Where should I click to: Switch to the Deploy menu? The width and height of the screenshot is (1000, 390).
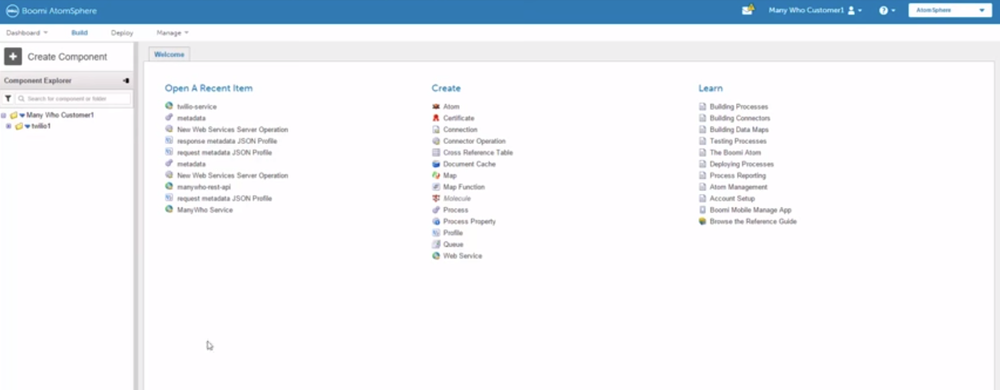pyautogui.click(x=122, y=32)
